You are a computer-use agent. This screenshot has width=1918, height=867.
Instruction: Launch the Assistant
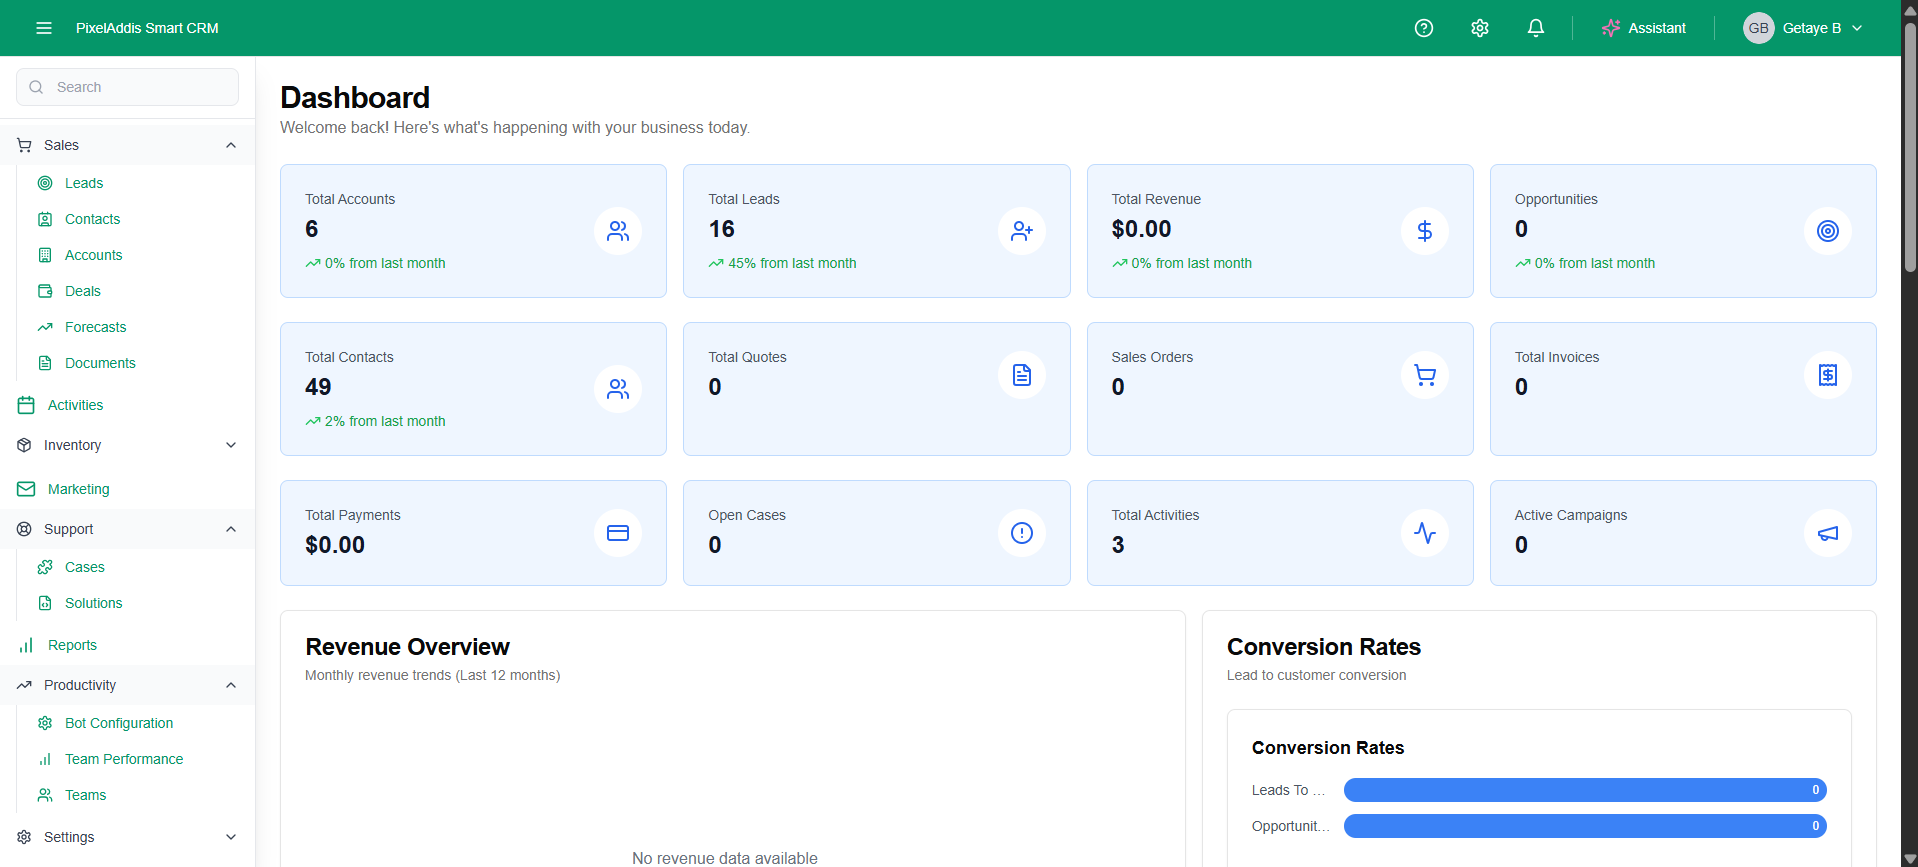pos(1643,28)
